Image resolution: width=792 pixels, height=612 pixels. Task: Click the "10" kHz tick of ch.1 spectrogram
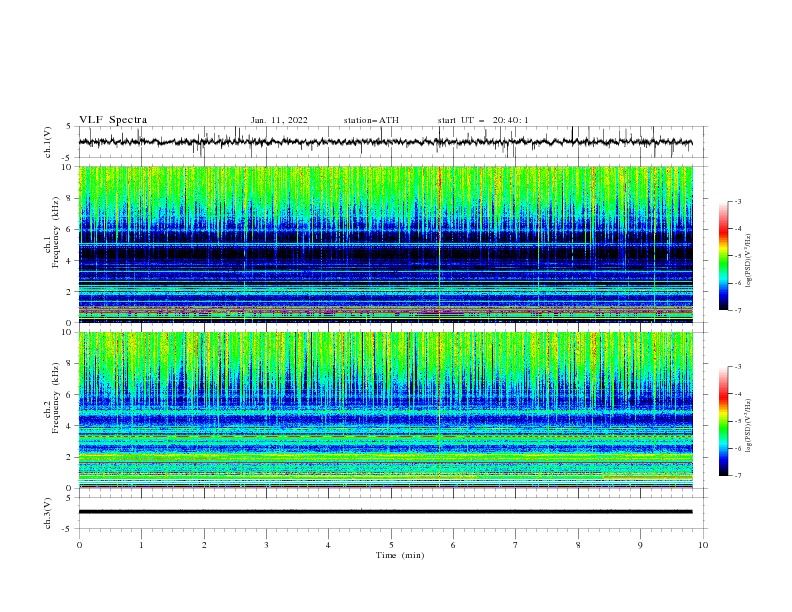pyautogui.click(x=68, y=167)
